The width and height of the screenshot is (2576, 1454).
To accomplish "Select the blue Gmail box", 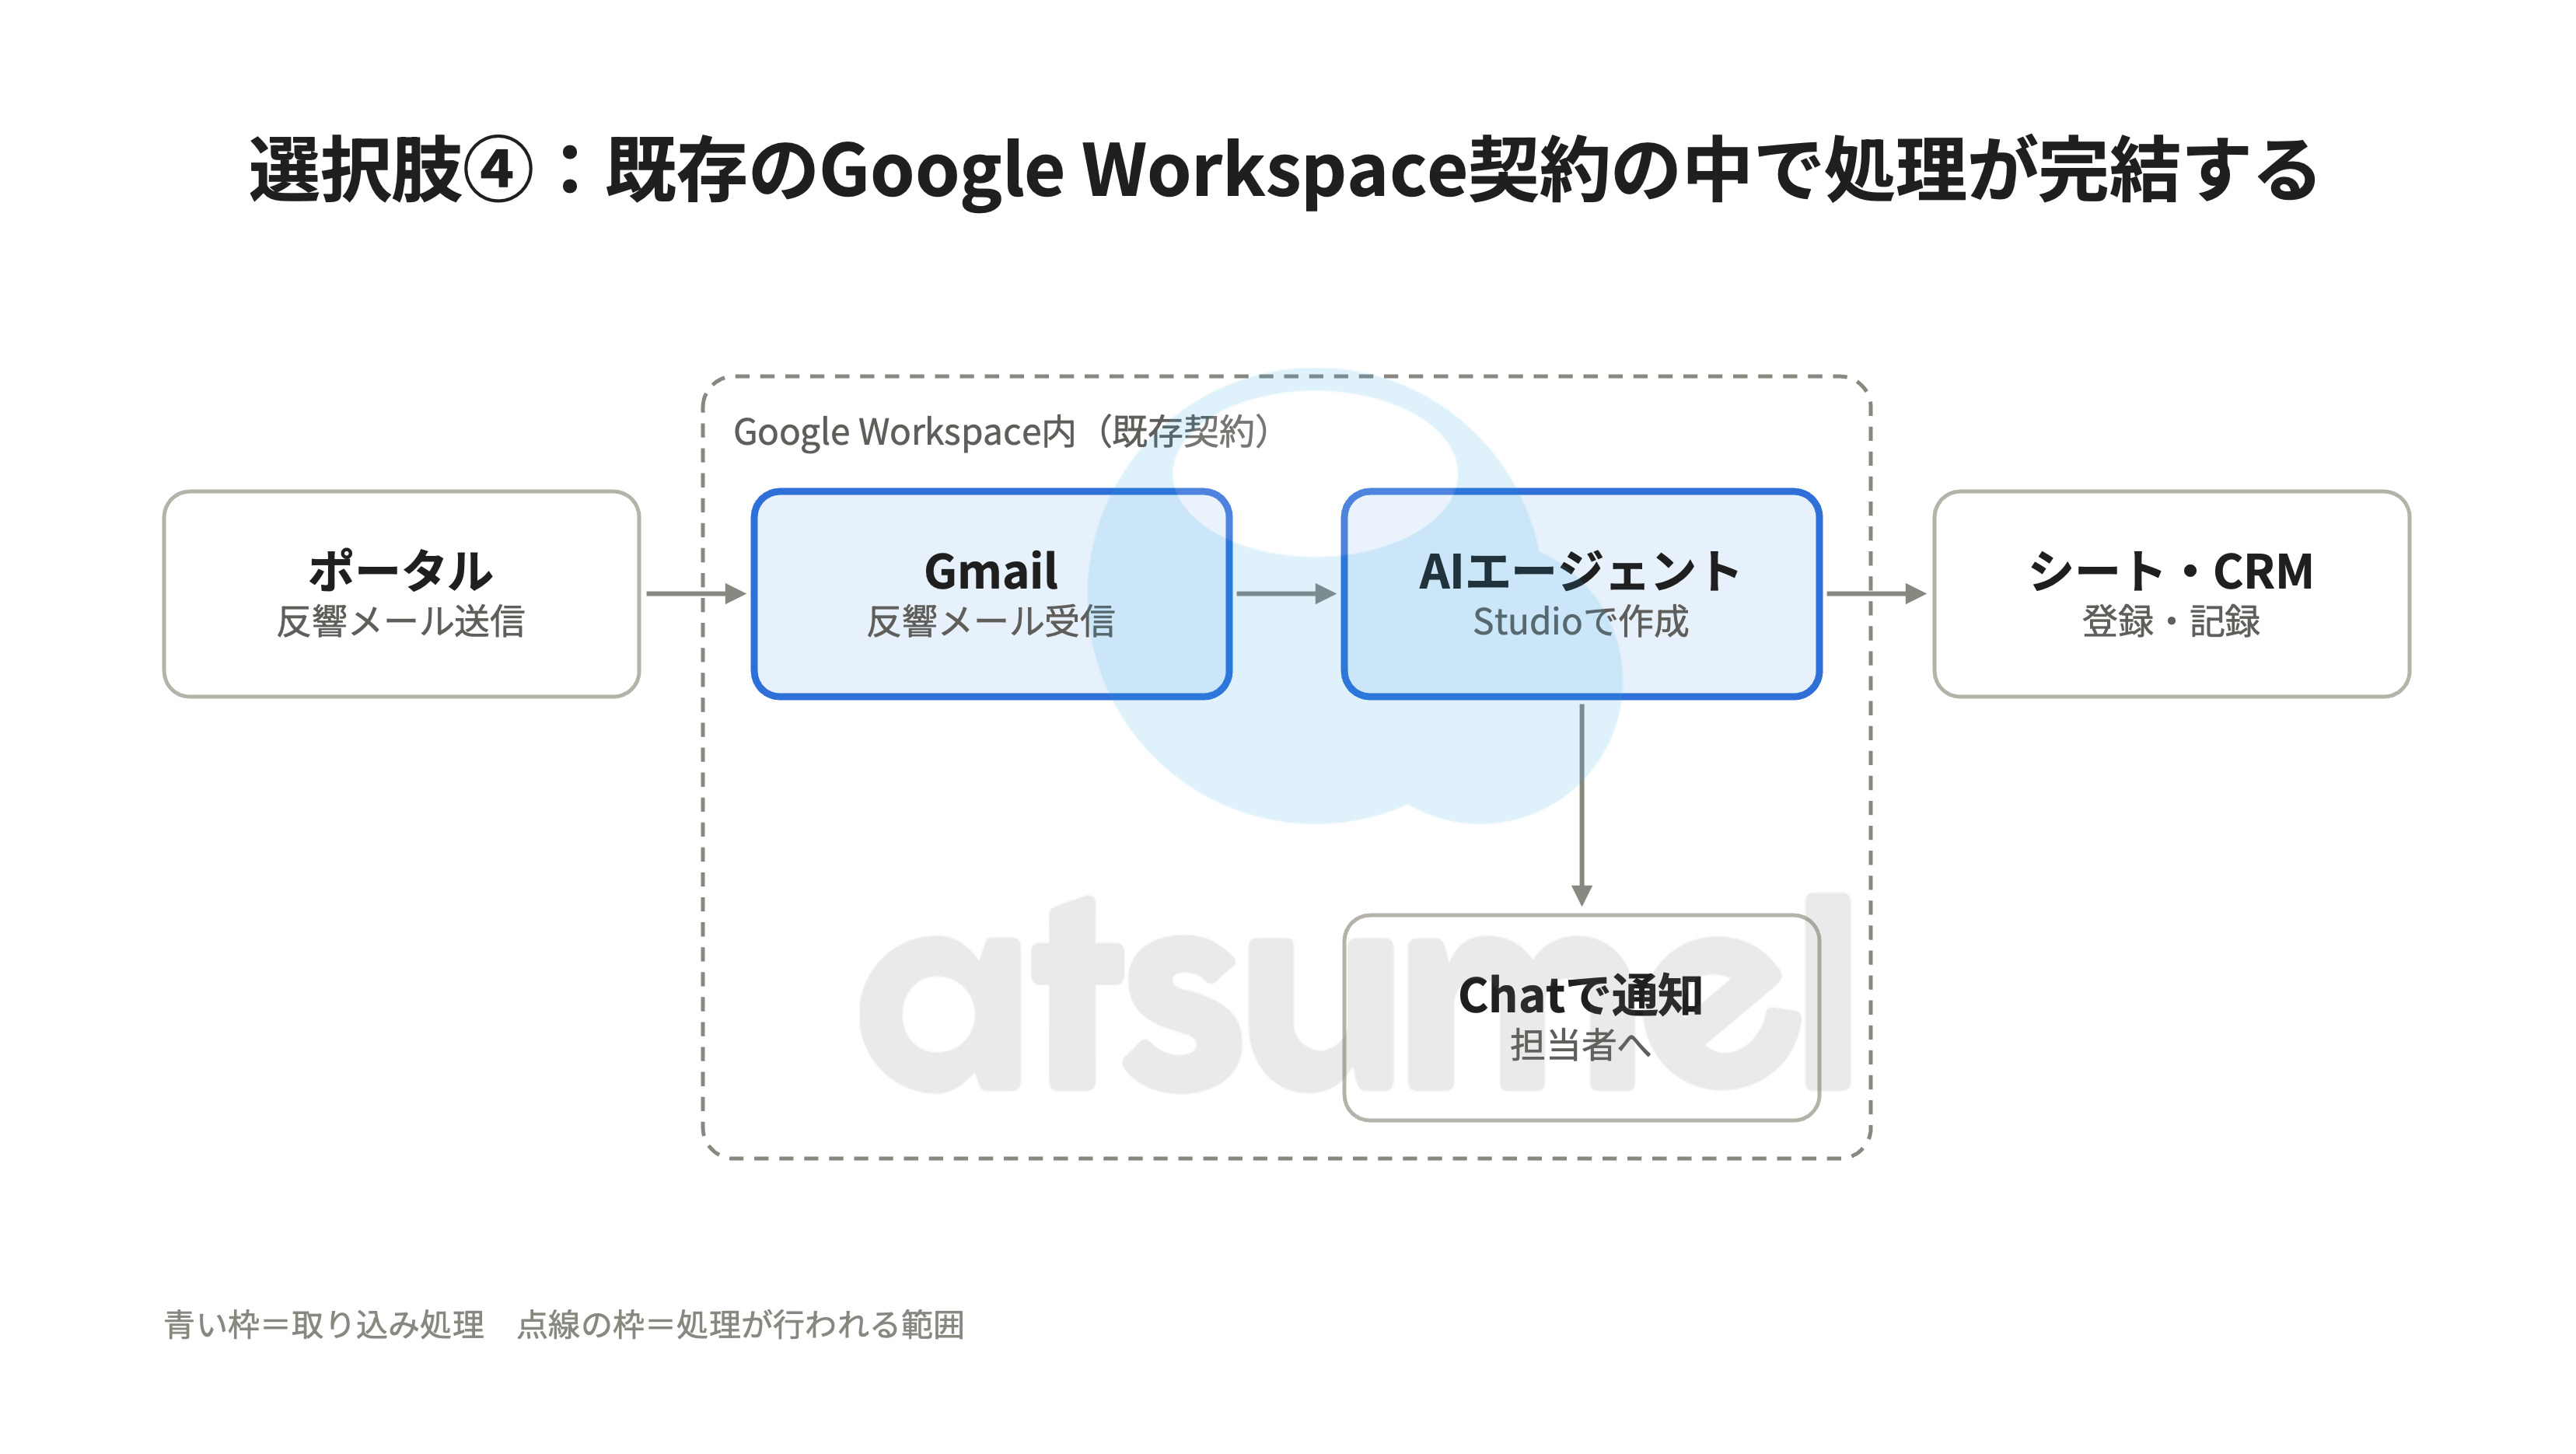I will pos(991,593).
